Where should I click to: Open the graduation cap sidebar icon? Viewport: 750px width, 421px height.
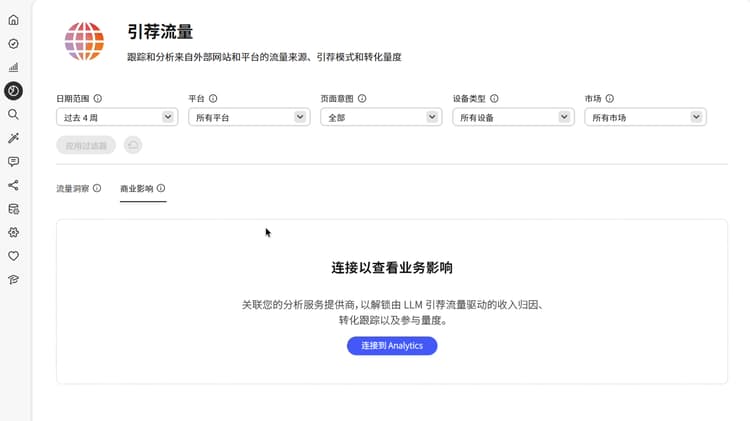[x=13, y=280]
